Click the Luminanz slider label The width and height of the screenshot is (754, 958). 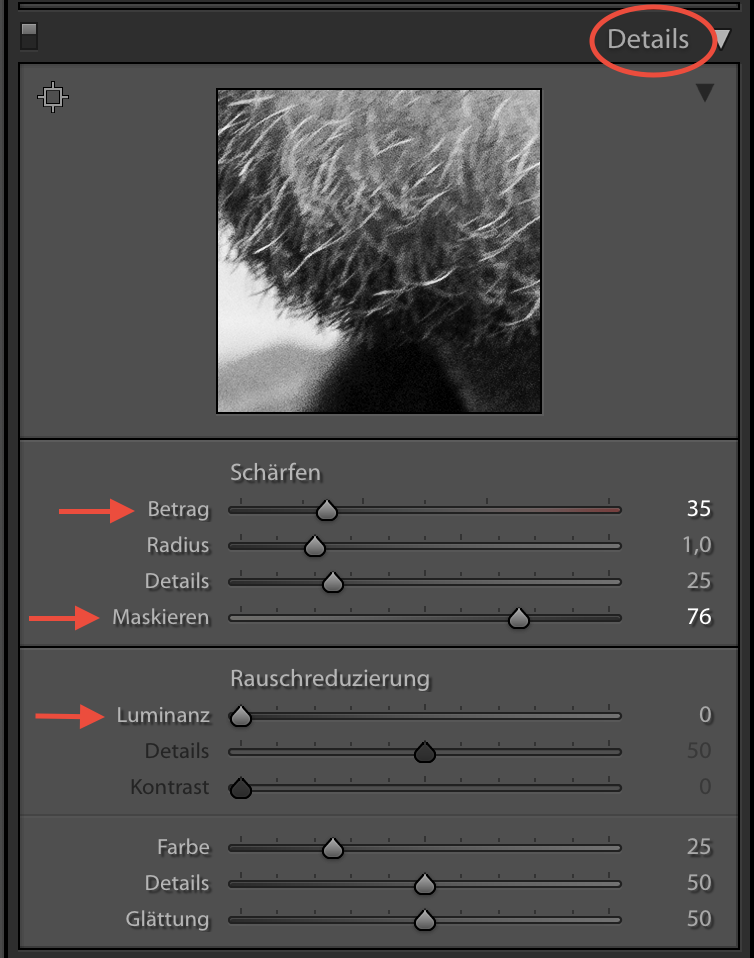click(163, 715)
